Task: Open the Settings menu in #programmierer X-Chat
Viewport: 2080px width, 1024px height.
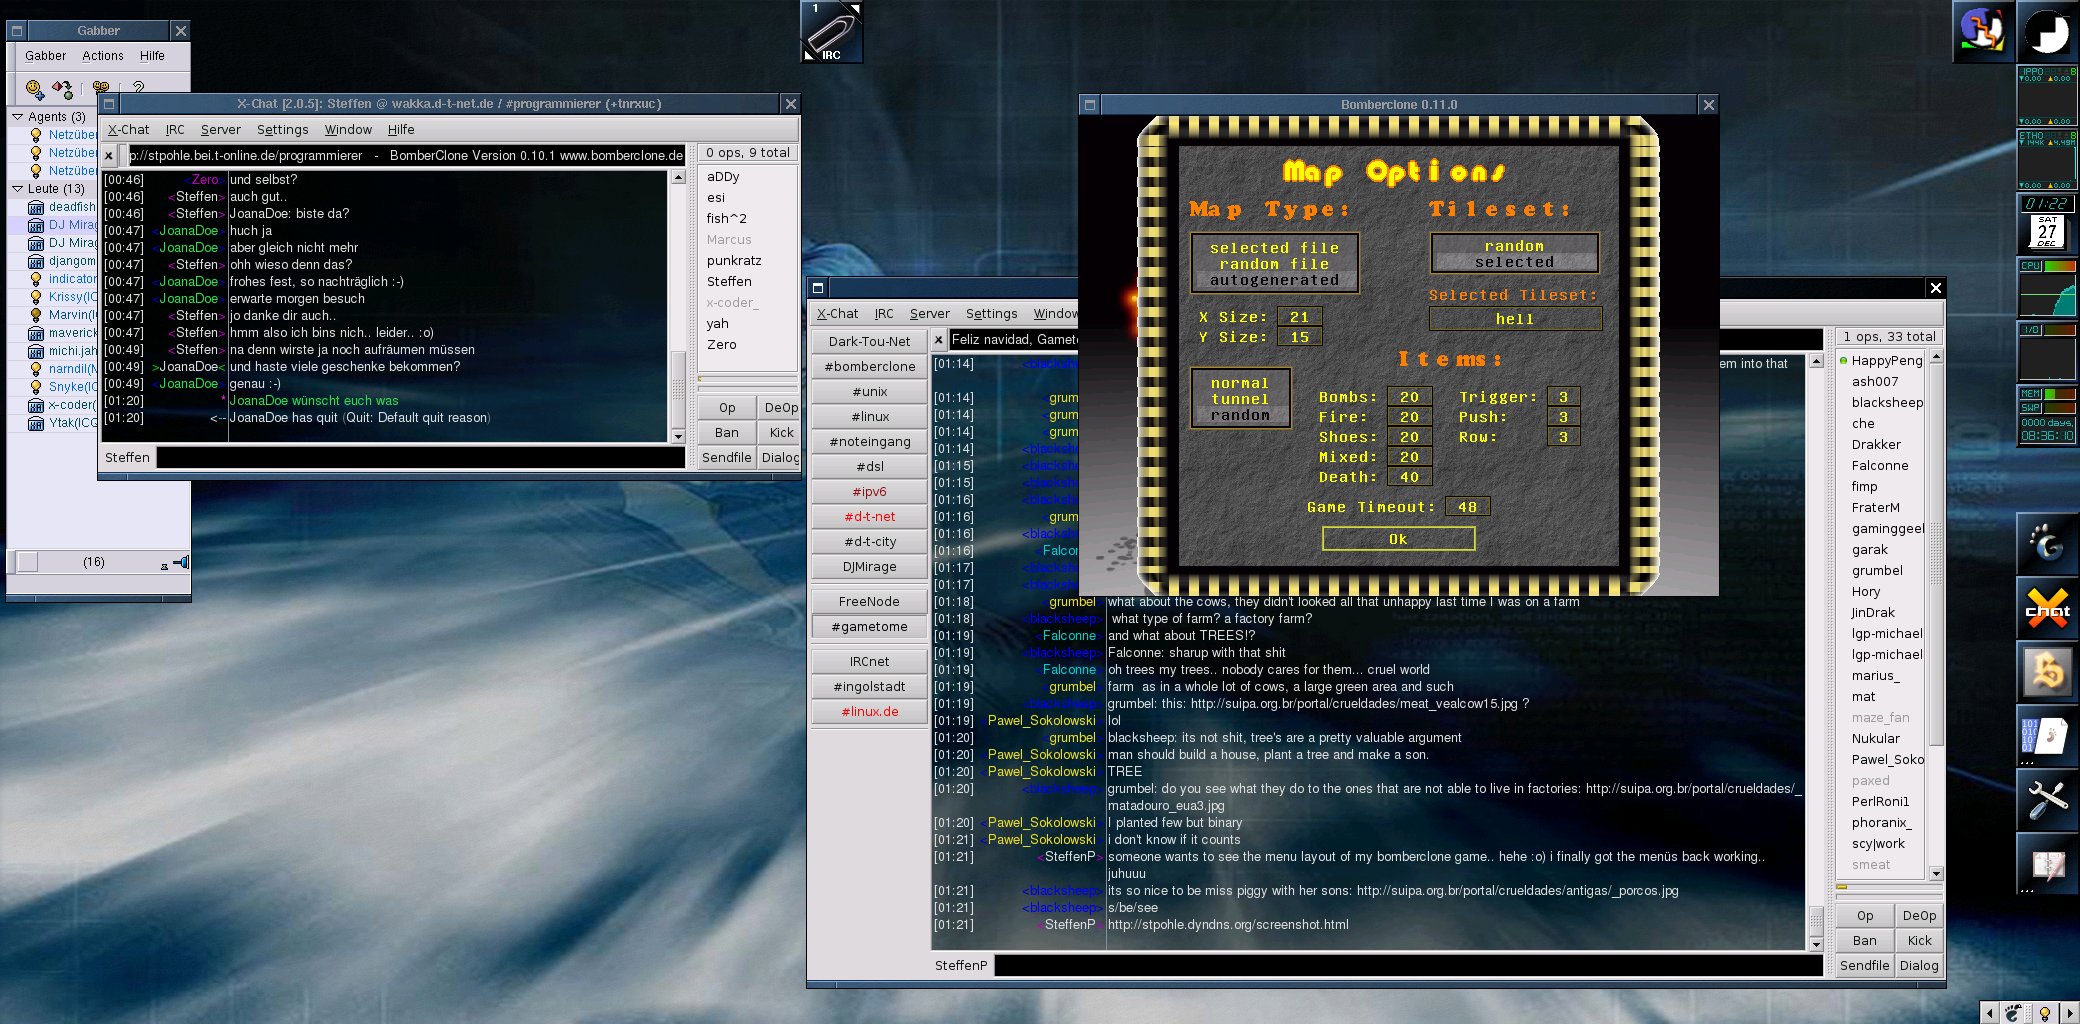Action: 282,130
